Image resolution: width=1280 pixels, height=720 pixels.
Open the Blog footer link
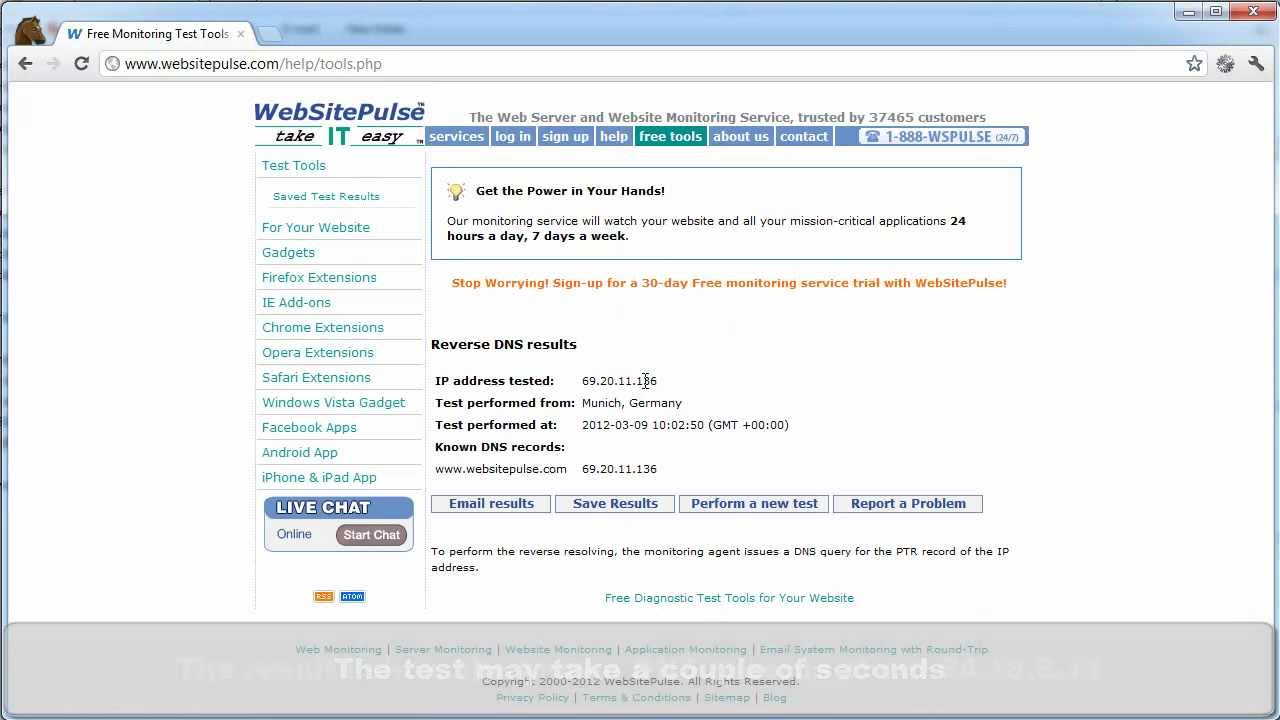pyautogui.click(x=774, y=698)
